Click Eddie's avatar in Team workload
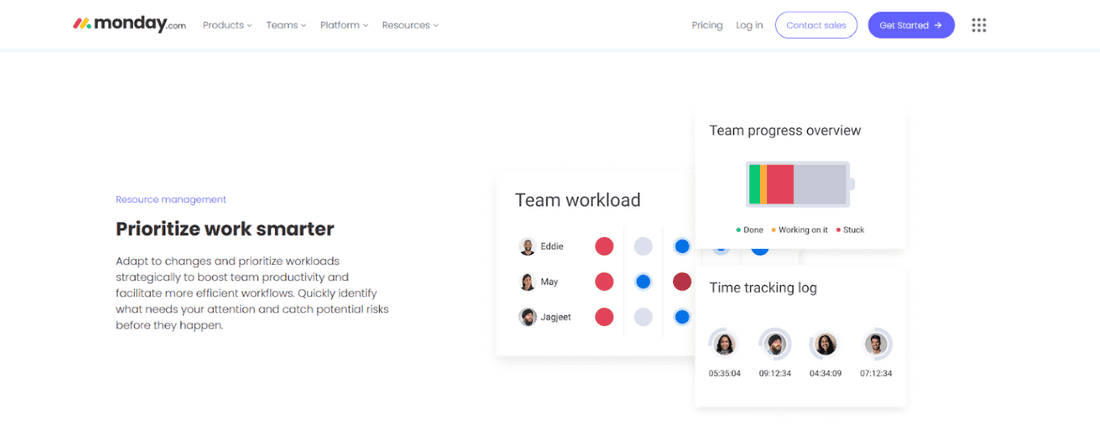Screen dimensions: 1100x439 [527, 246]
